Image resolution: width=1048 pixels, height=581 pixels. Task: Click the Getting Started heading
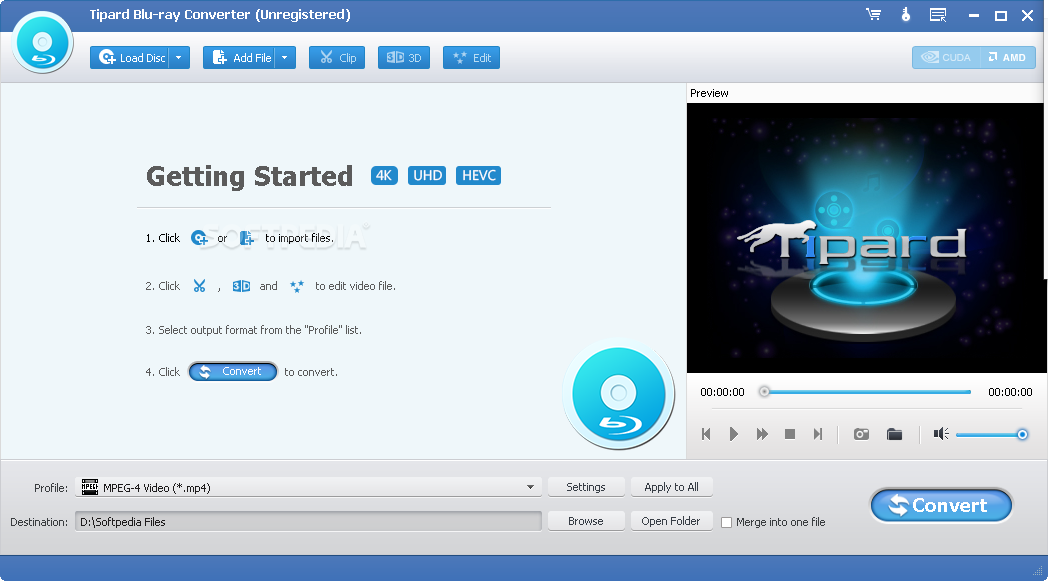click(249, 177)
